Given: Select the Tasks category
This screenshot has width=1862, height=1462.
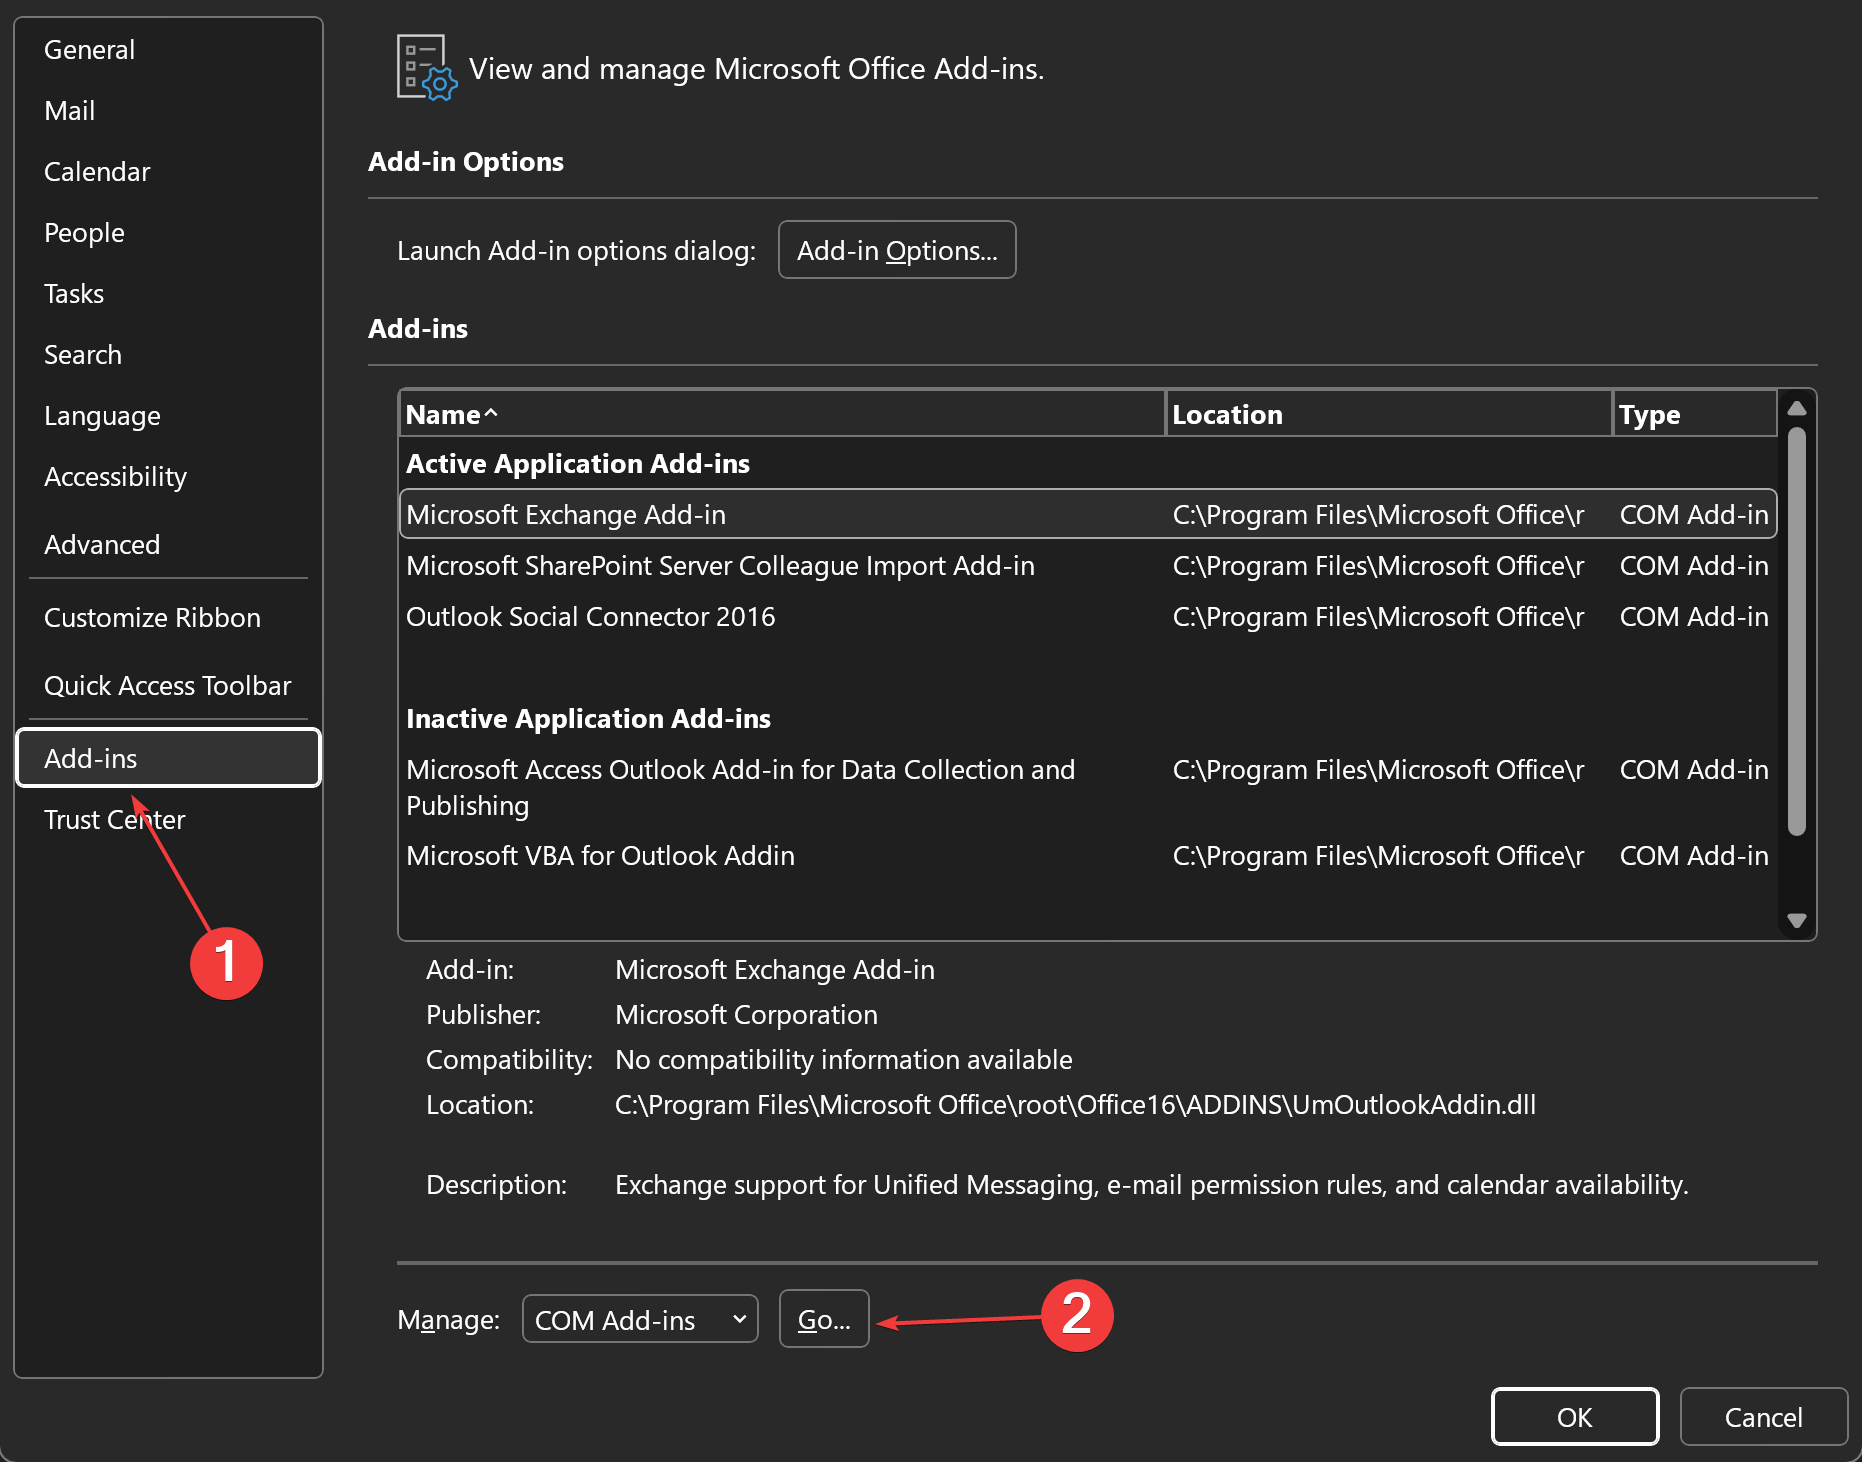Looking at the screenshot, I should click(168, 294).
